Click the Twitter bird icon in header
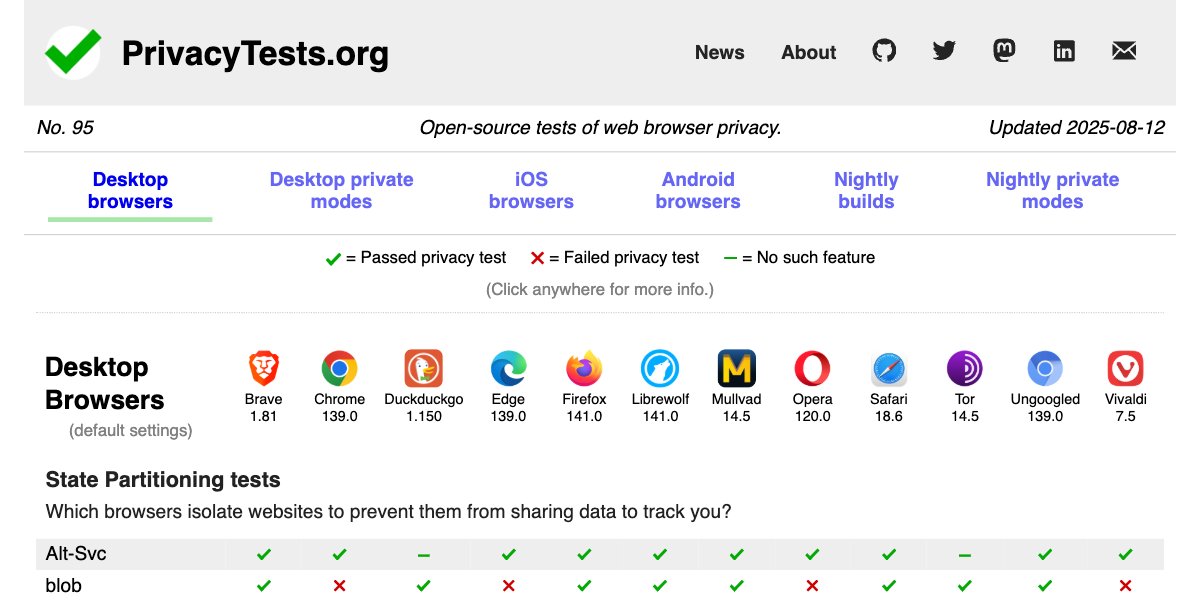Viewport: 1200px width, 600px height. [944, 51]
